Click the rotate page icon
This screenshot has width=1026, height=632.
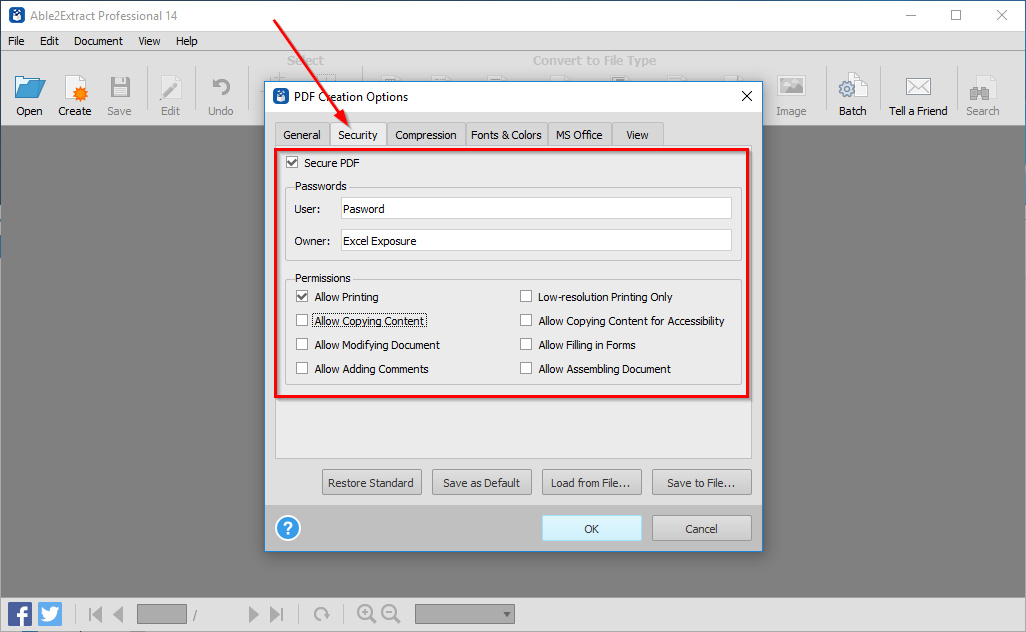pos(321,614)
